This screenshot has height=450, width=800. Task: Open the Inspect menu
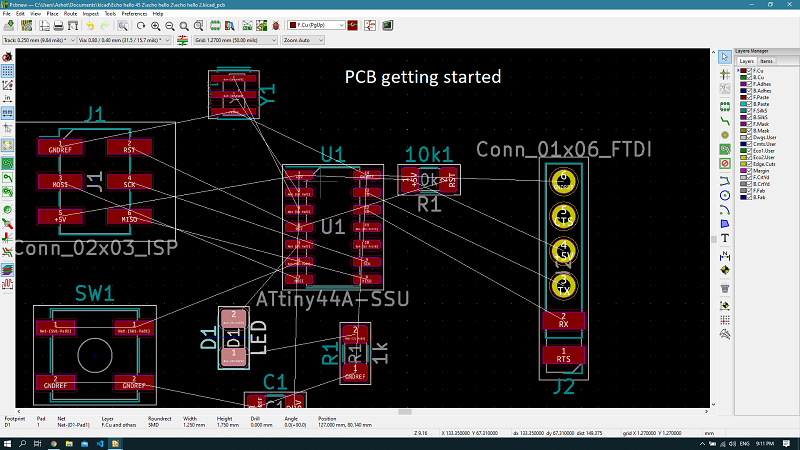[90, 14]
